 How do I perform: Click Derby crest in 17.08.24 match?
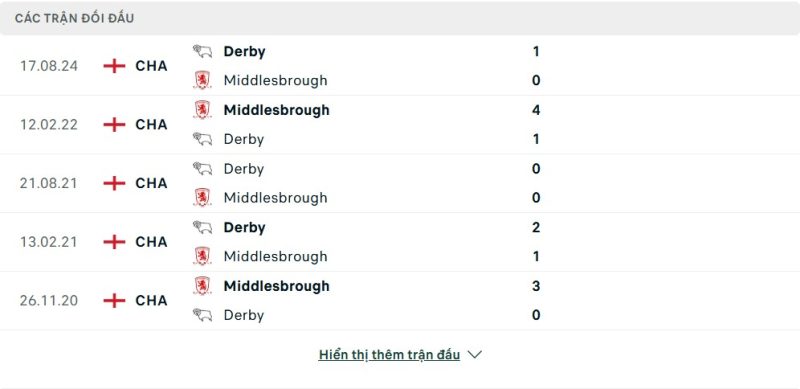(x=202, y=52)
